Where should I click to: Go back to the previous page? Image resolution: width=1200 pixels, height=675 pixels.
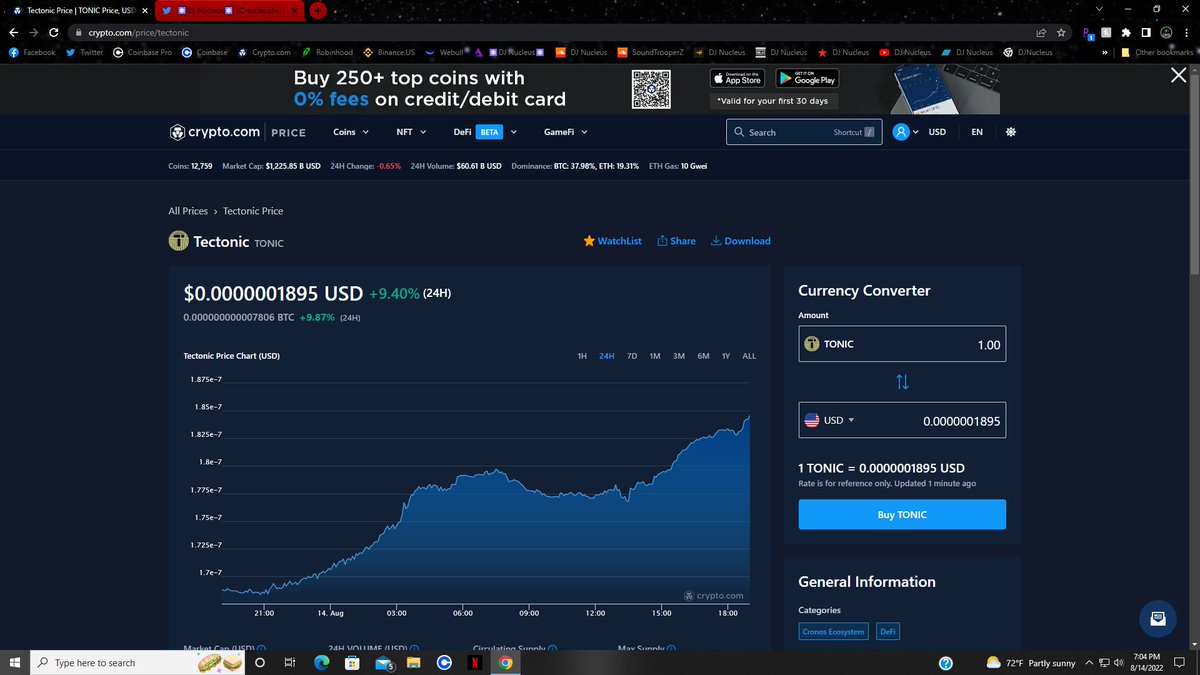pos(14,32)
